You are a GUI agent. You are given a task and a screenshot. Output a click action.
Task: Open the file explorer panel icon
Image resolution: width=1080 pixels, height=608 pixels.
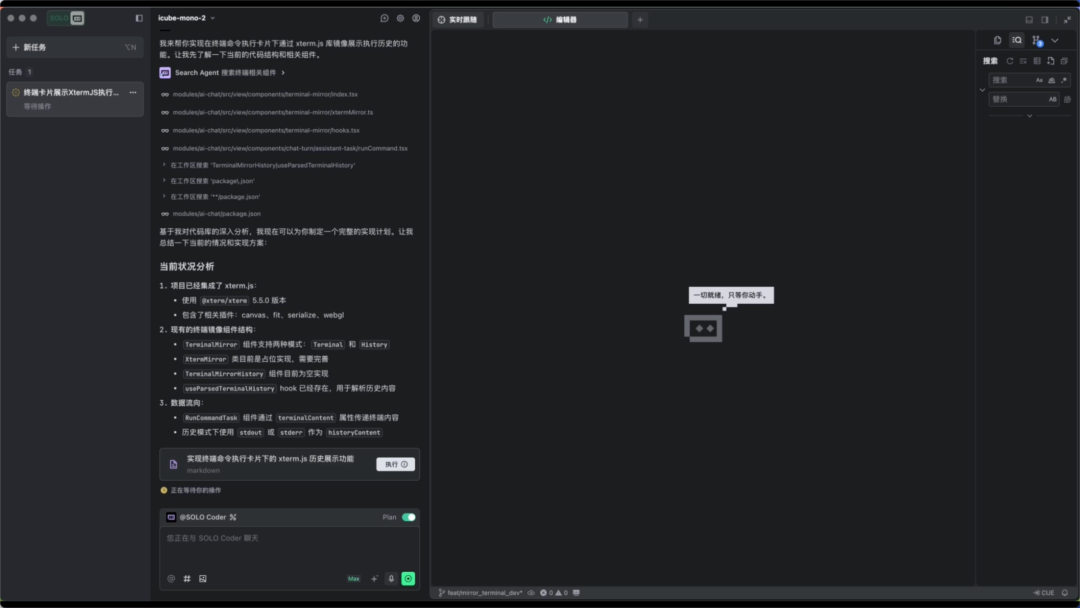(997, 41)
